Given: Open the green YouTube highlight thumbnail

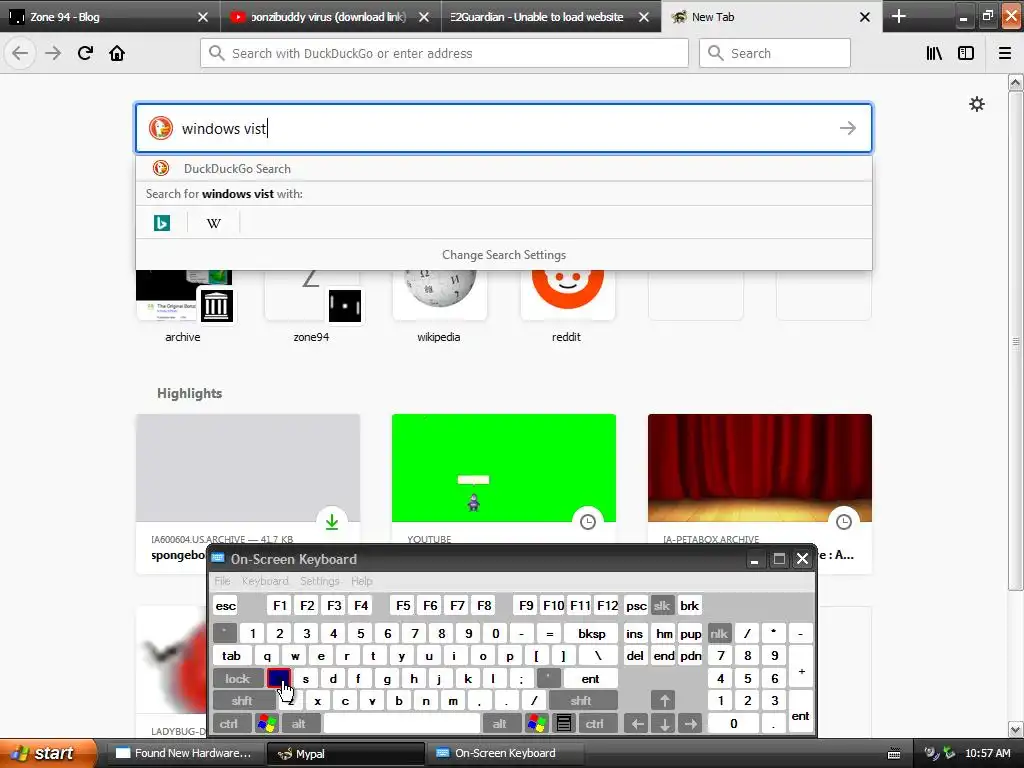Looking at the screenshot, I should click(504, 468).
